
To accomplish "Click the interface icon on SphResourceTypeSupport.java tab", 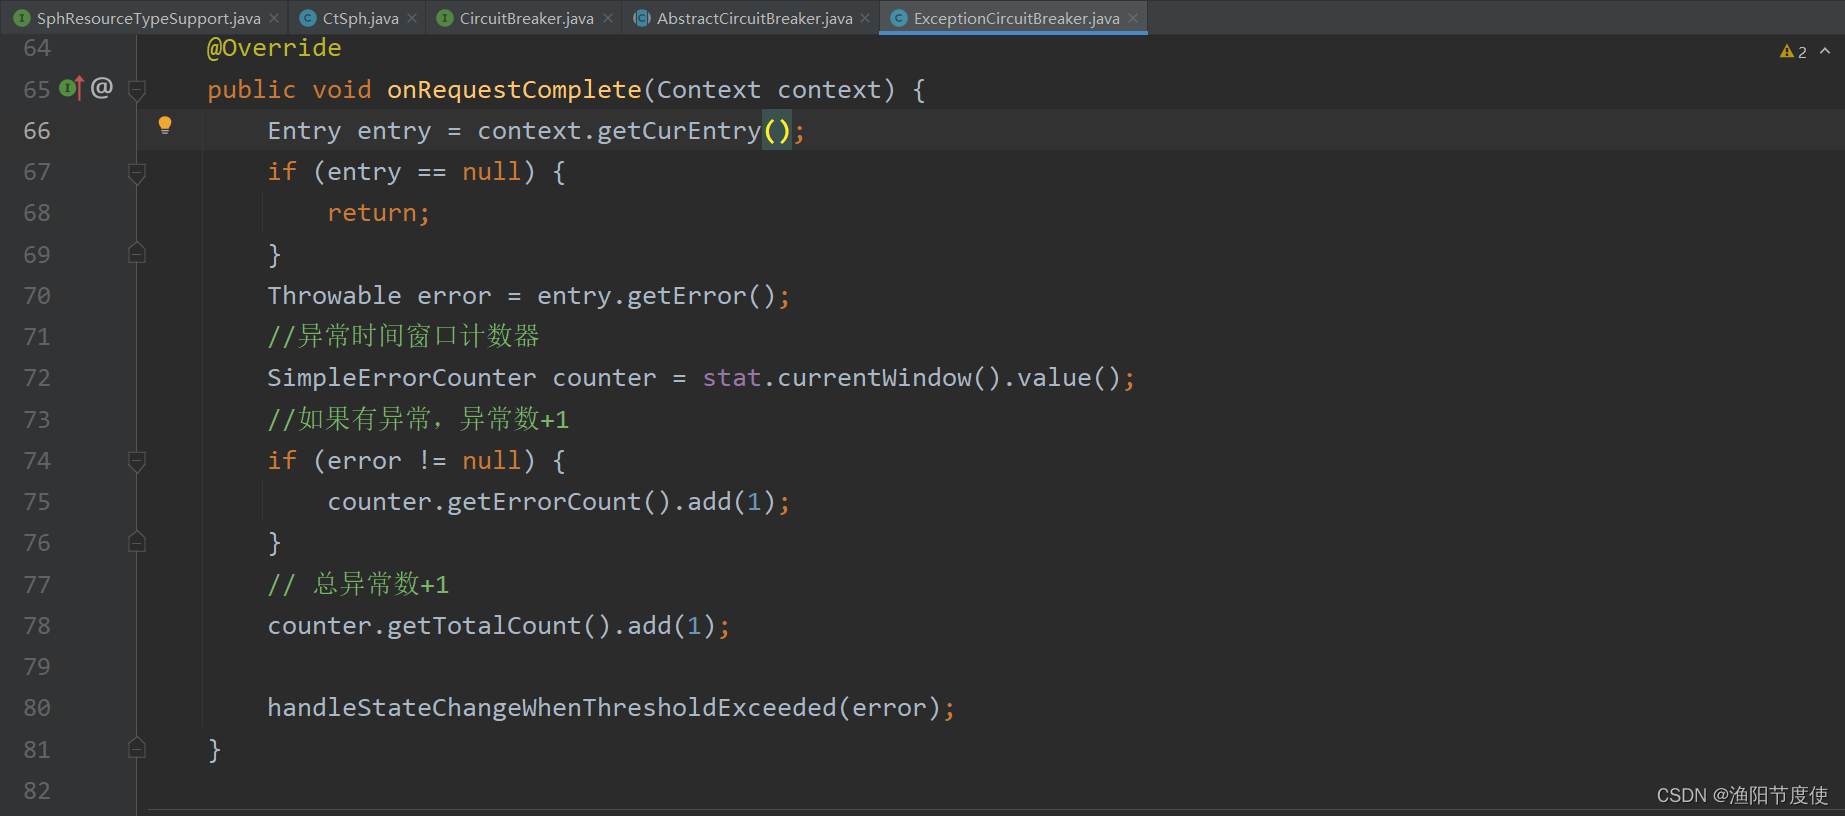I will [x=21, y=18].
